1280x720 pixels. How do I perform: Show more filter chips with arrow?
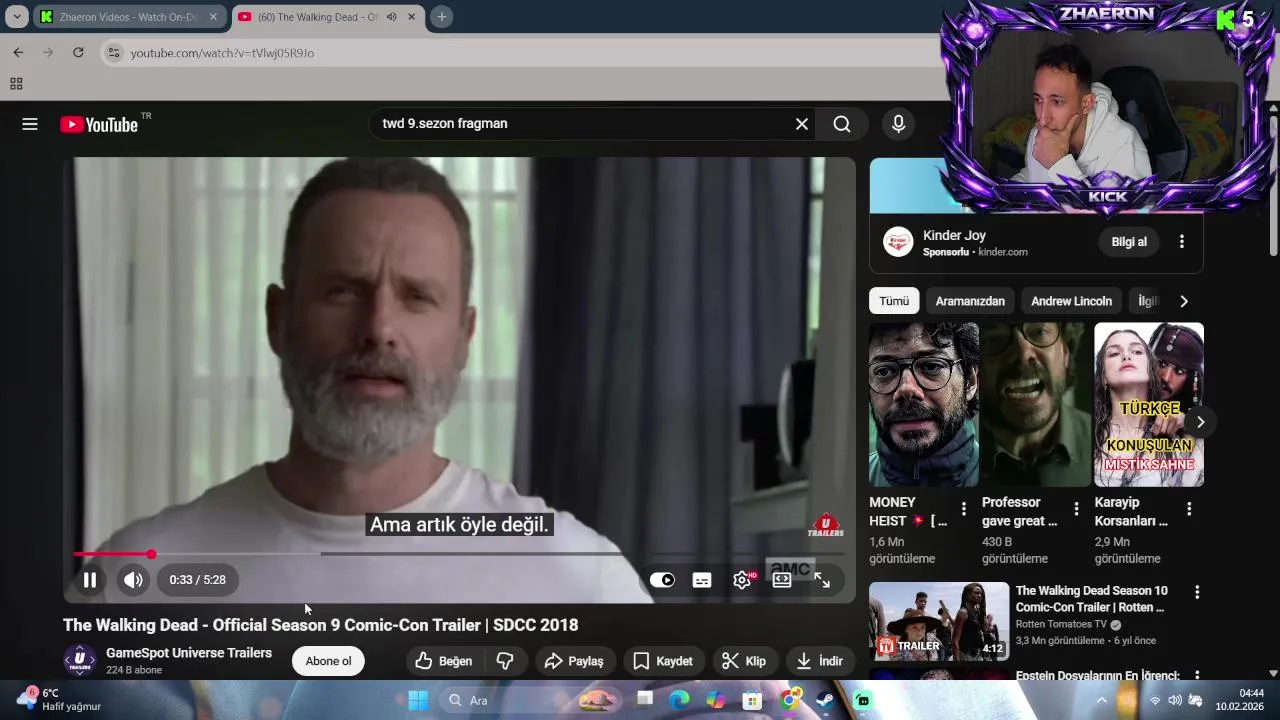(x=1184, y=301)
